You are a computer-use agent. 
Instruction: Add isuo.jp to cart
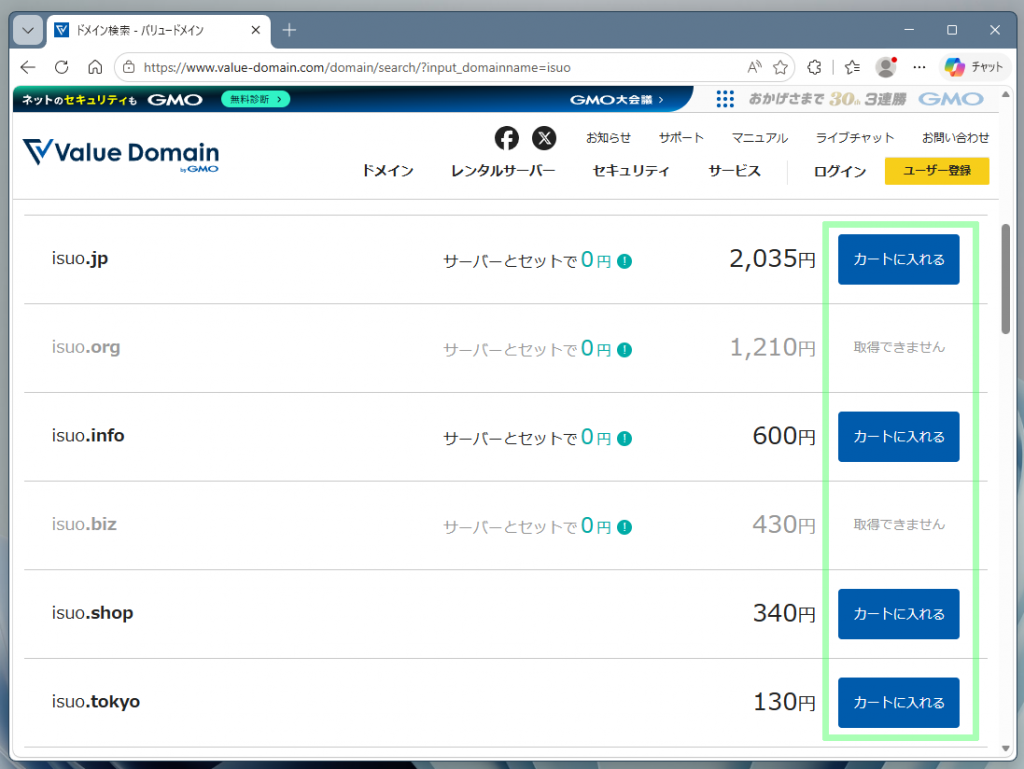899,259
